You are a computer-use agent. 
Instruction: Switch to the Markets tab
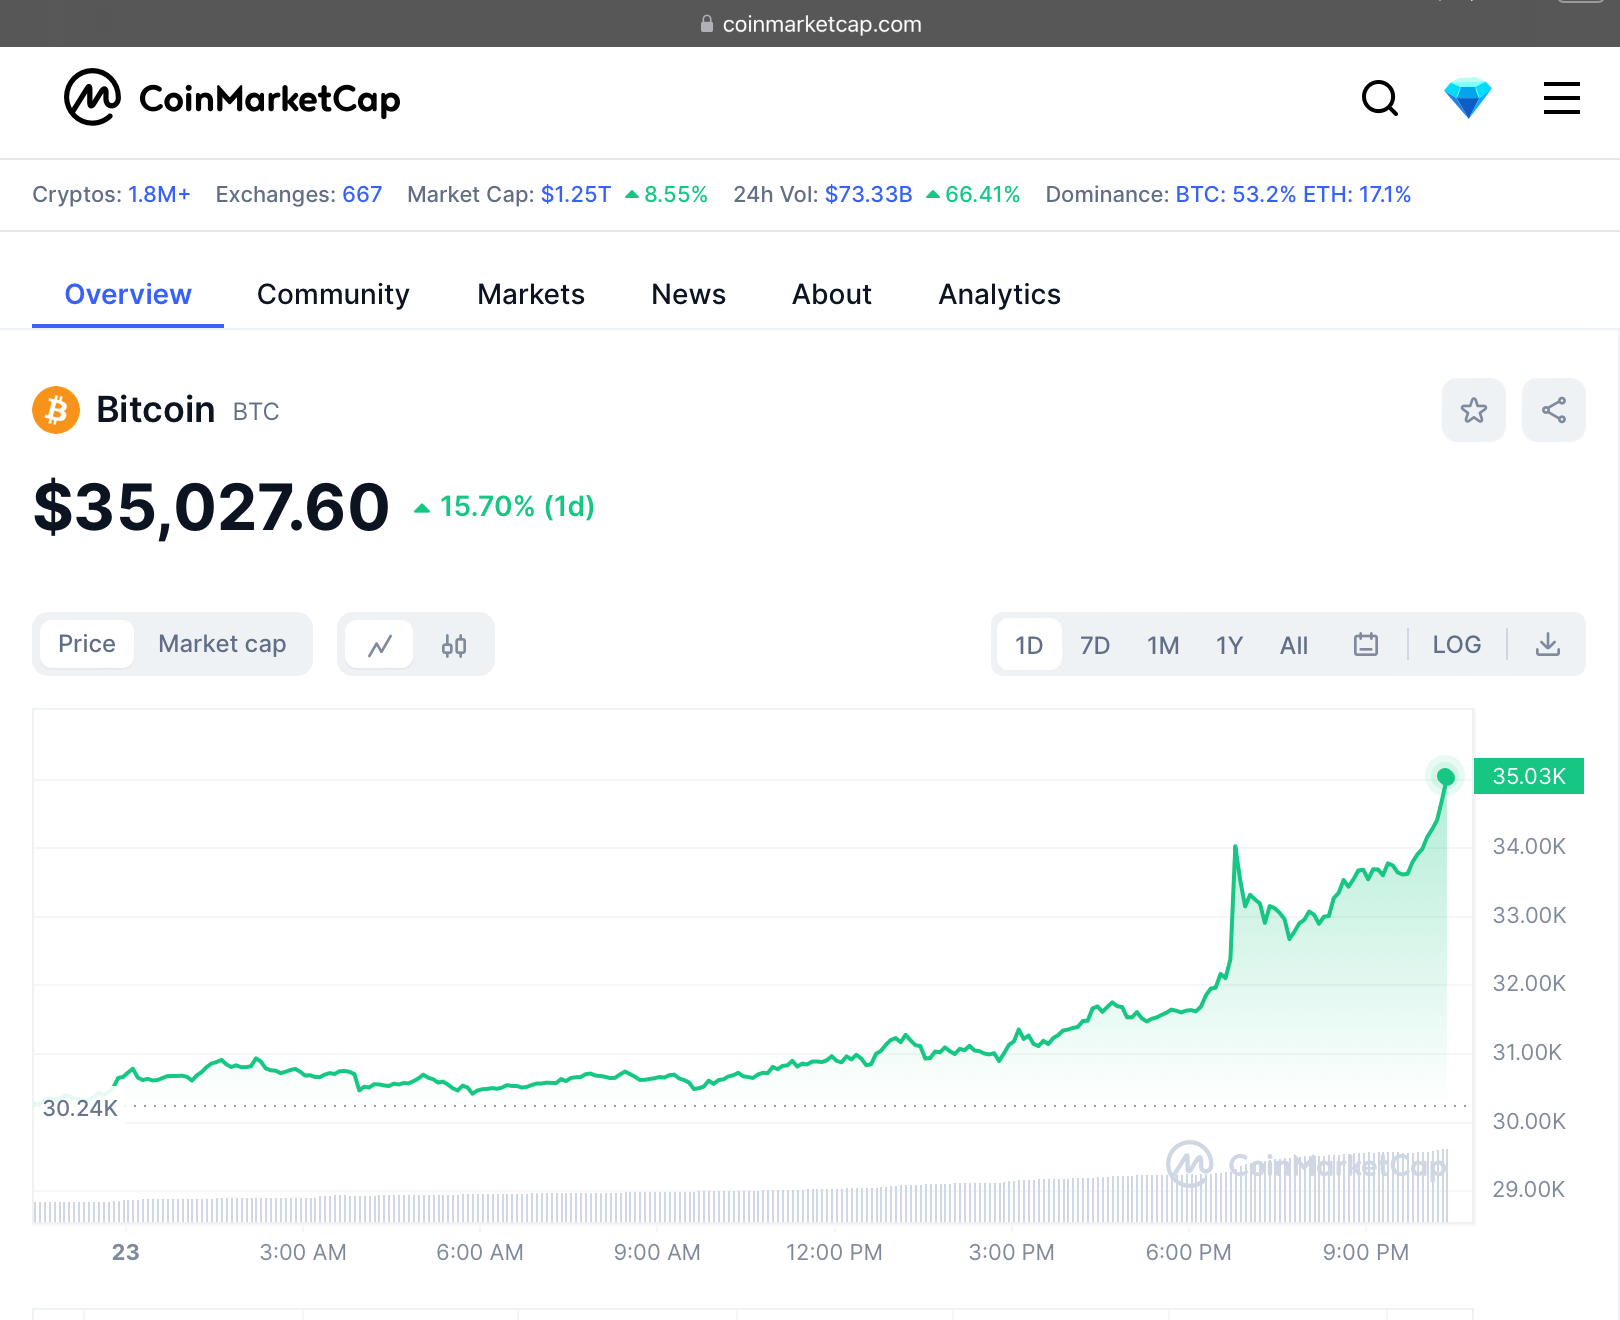tap(531, 294)
